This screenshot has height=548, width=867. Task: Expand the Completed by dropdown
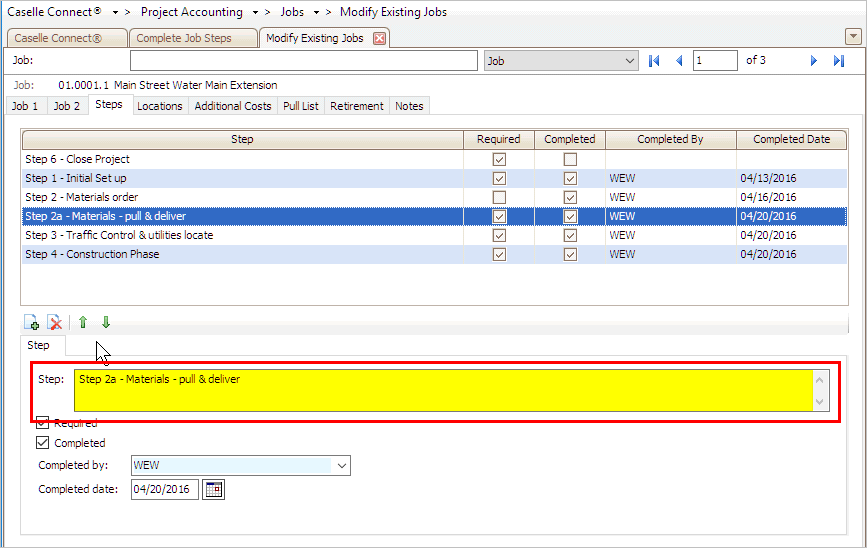[342, 466]
